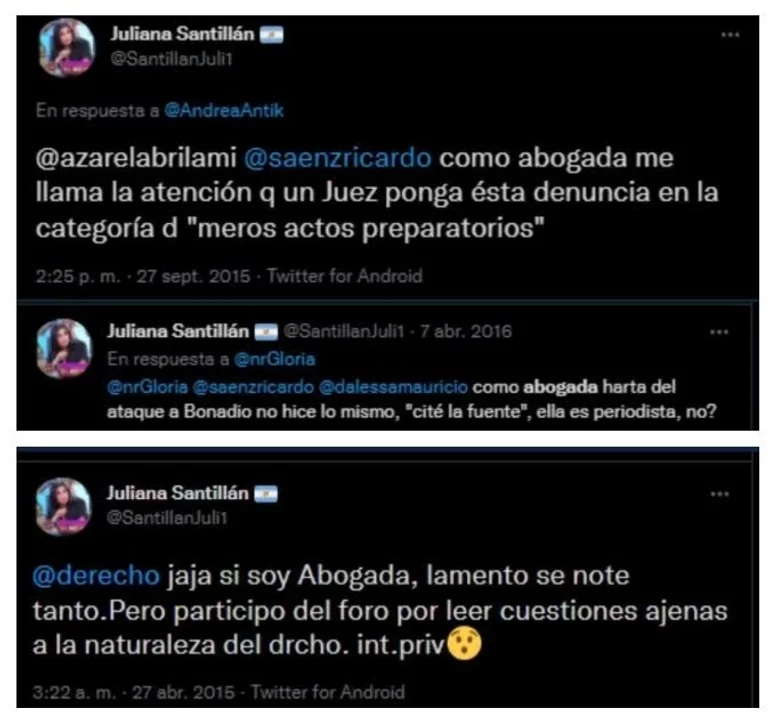Click Twitter for Android on bottom tweet

(328, 693)
